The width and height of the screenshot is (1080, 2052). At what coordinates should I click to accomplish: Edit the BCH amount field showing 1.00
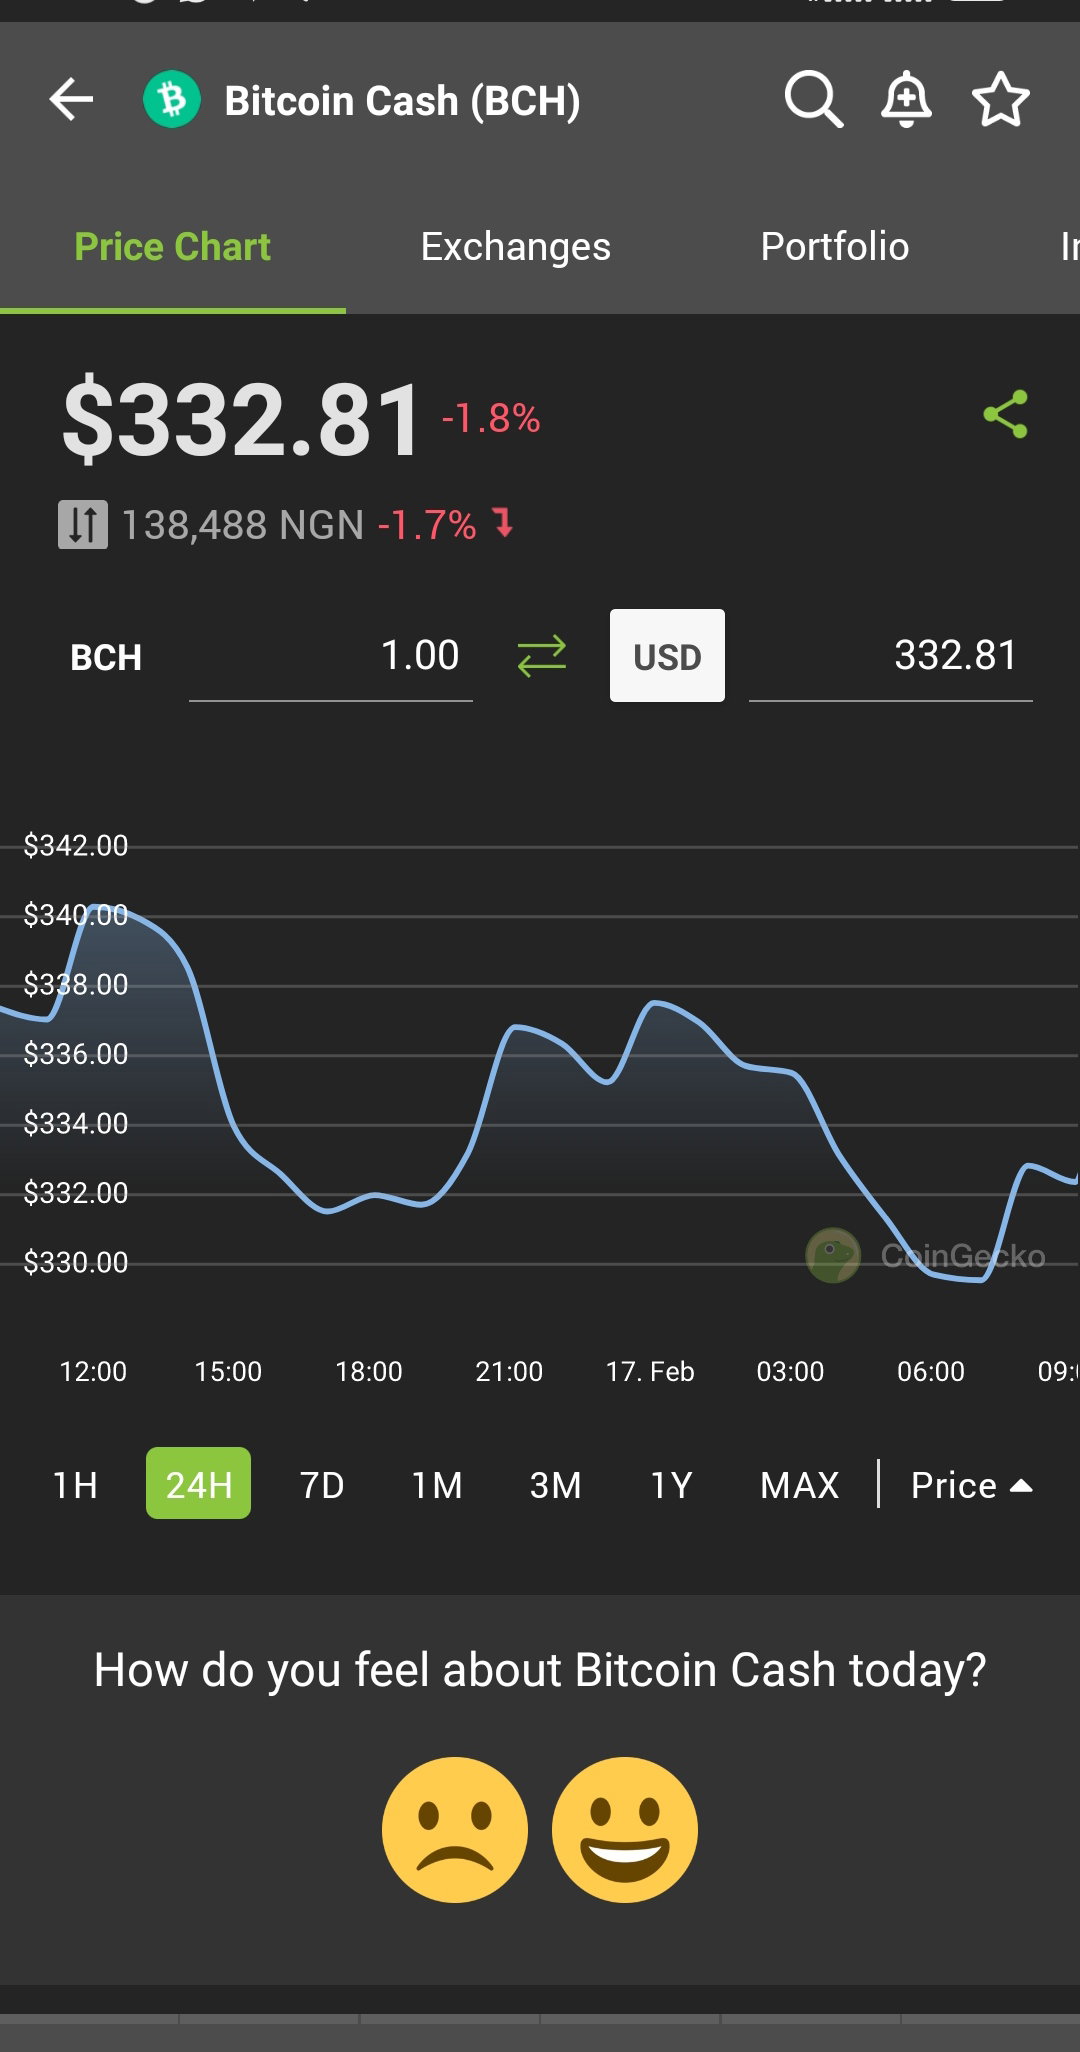[330, 656]
